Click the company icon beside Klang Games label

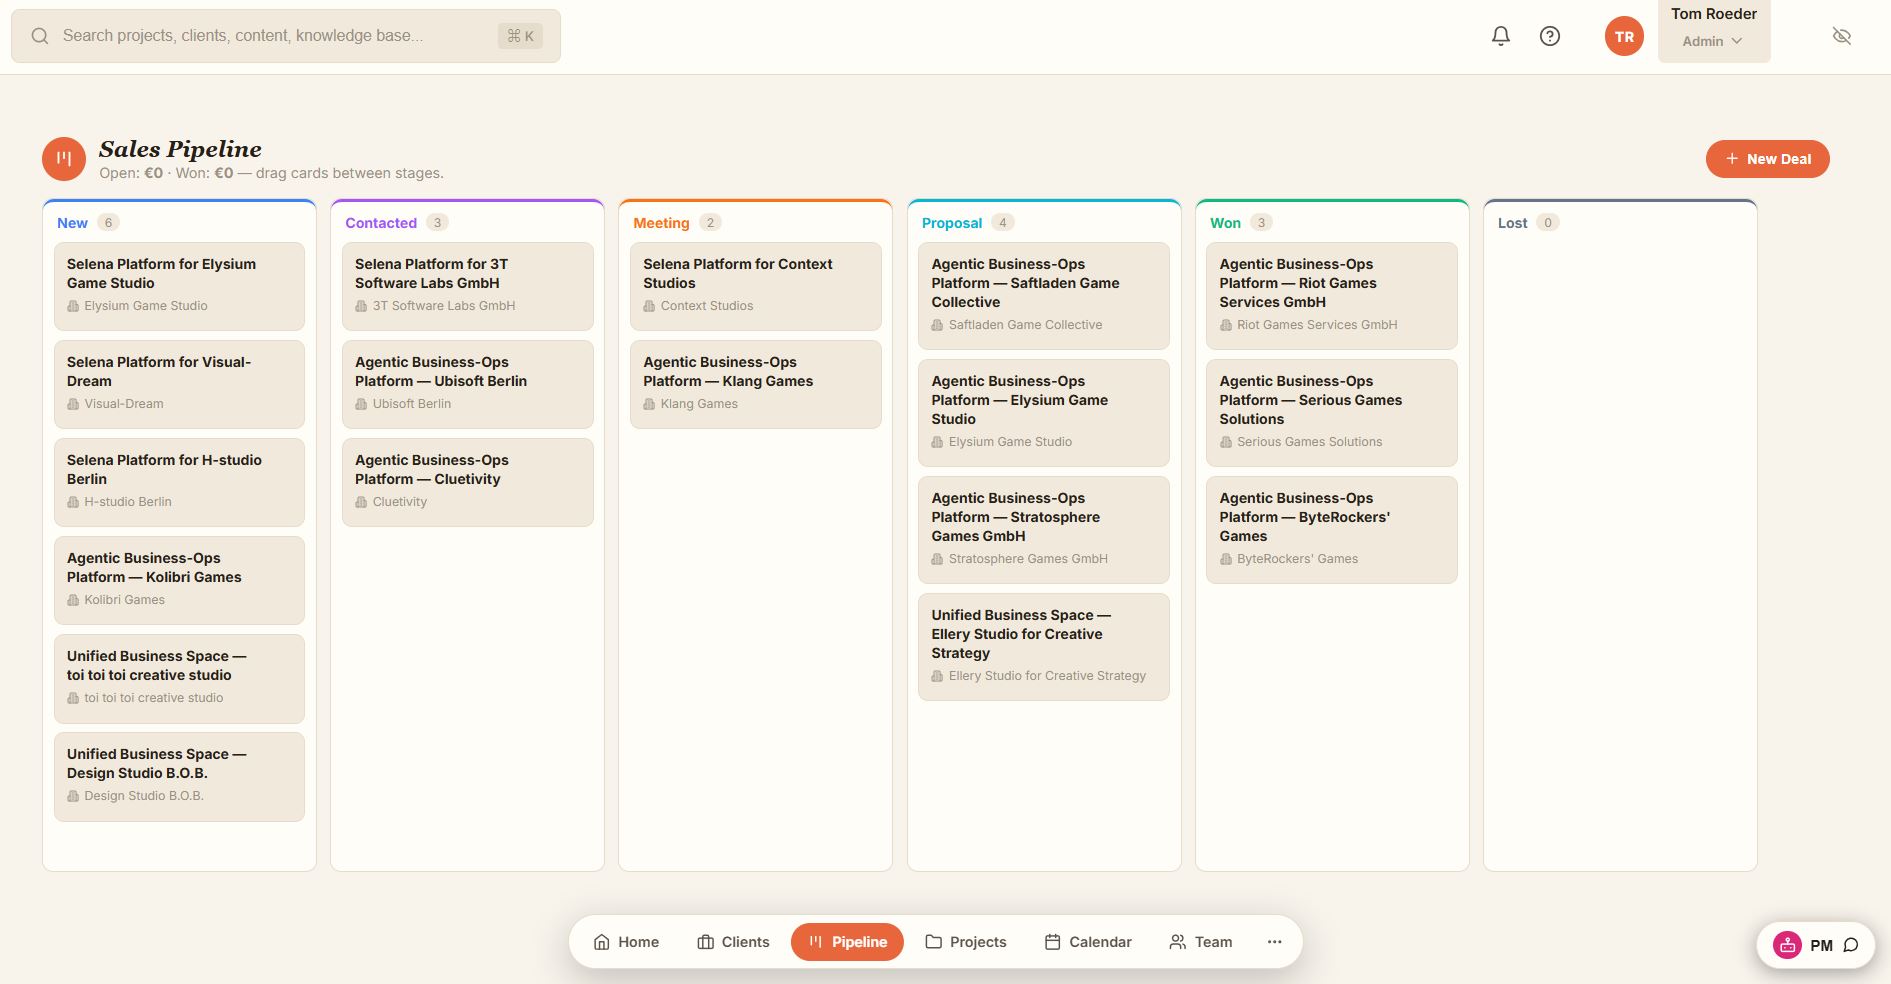649,404
